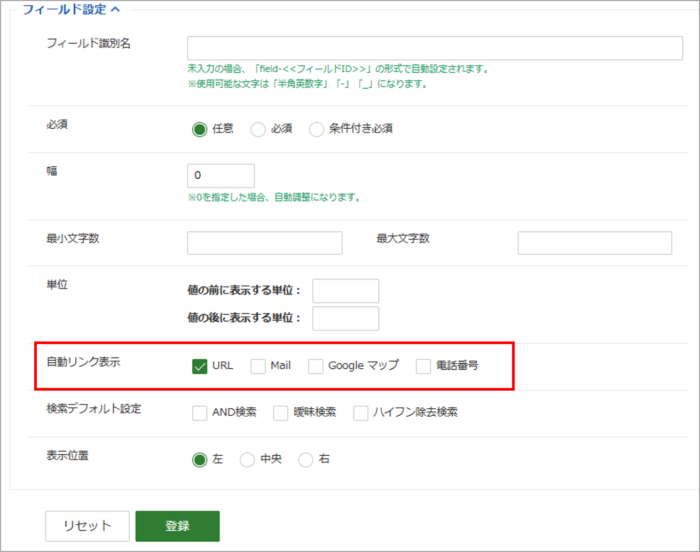The height and width of the screenshot is (552, 700).
Task: Collapse the フィールド設定 section header
Action: [71, 9]
